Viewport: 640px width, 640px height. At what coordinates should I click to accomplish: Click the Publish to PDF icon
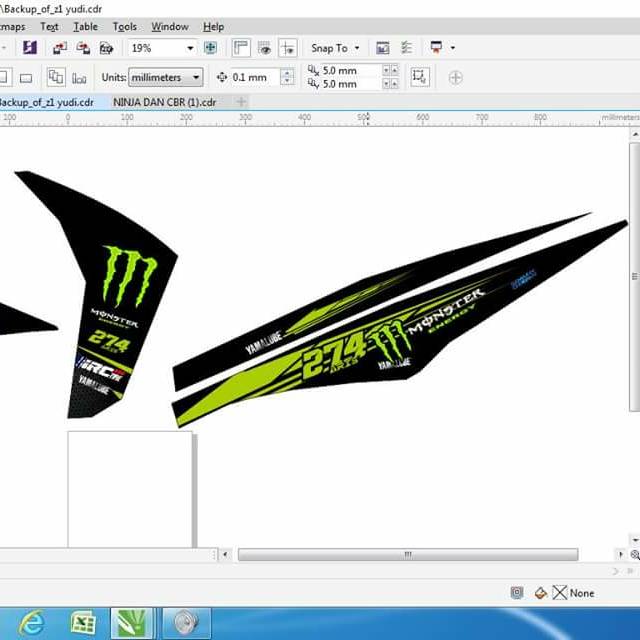pyautogui.click(x=106, y=48)
